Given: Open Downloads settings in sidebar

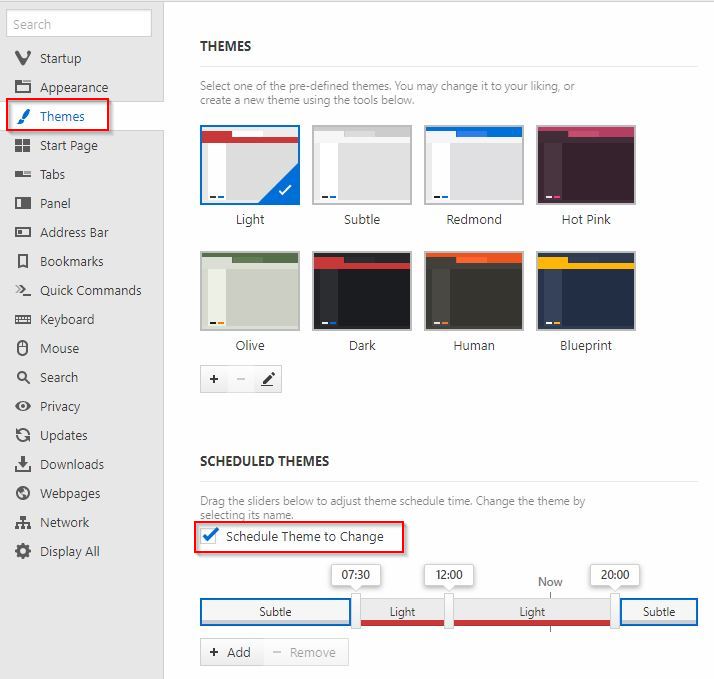Looking at the screenshot, I should (72, 465).
